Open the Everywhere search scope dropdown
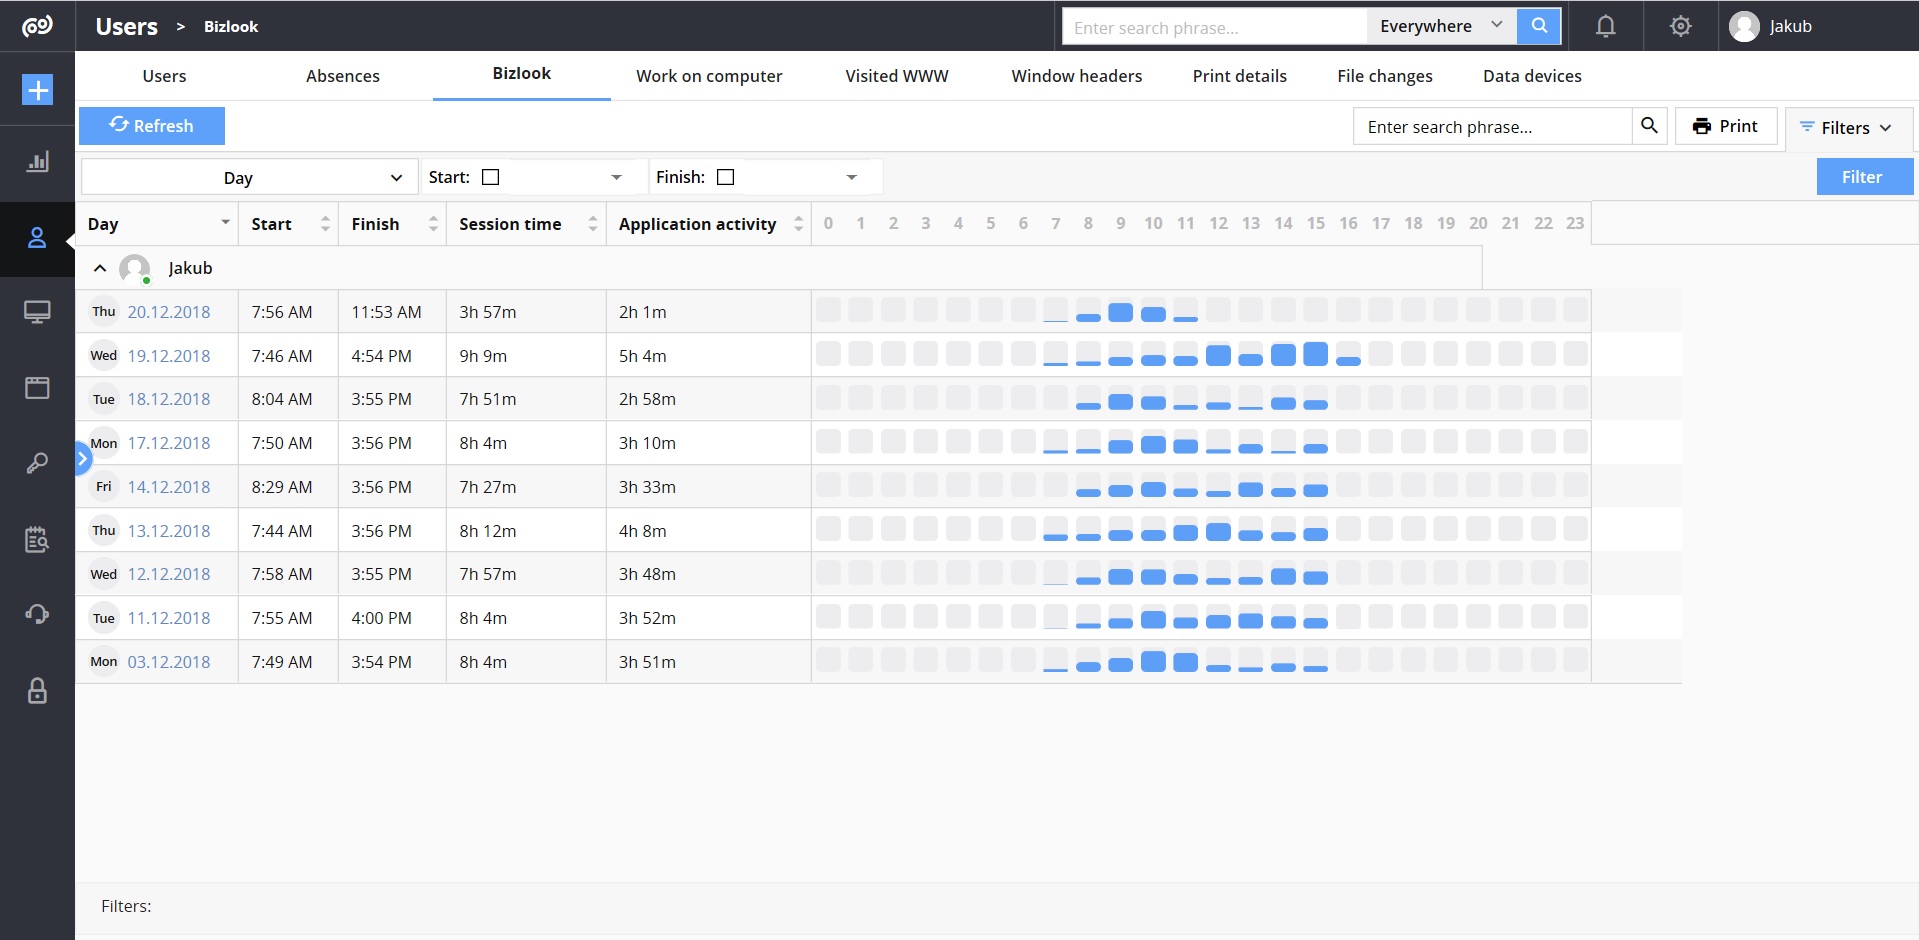The width and height of the screenshot is (1919, 940). click(x=1441, y=26)
